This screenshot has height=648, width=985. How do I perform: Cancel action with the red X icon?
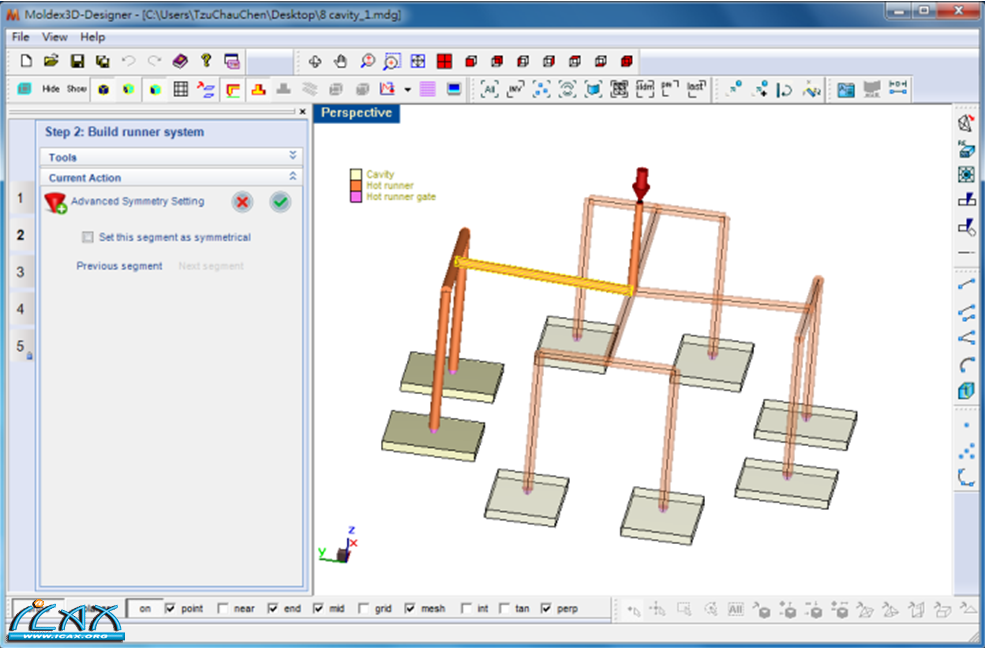242,202
